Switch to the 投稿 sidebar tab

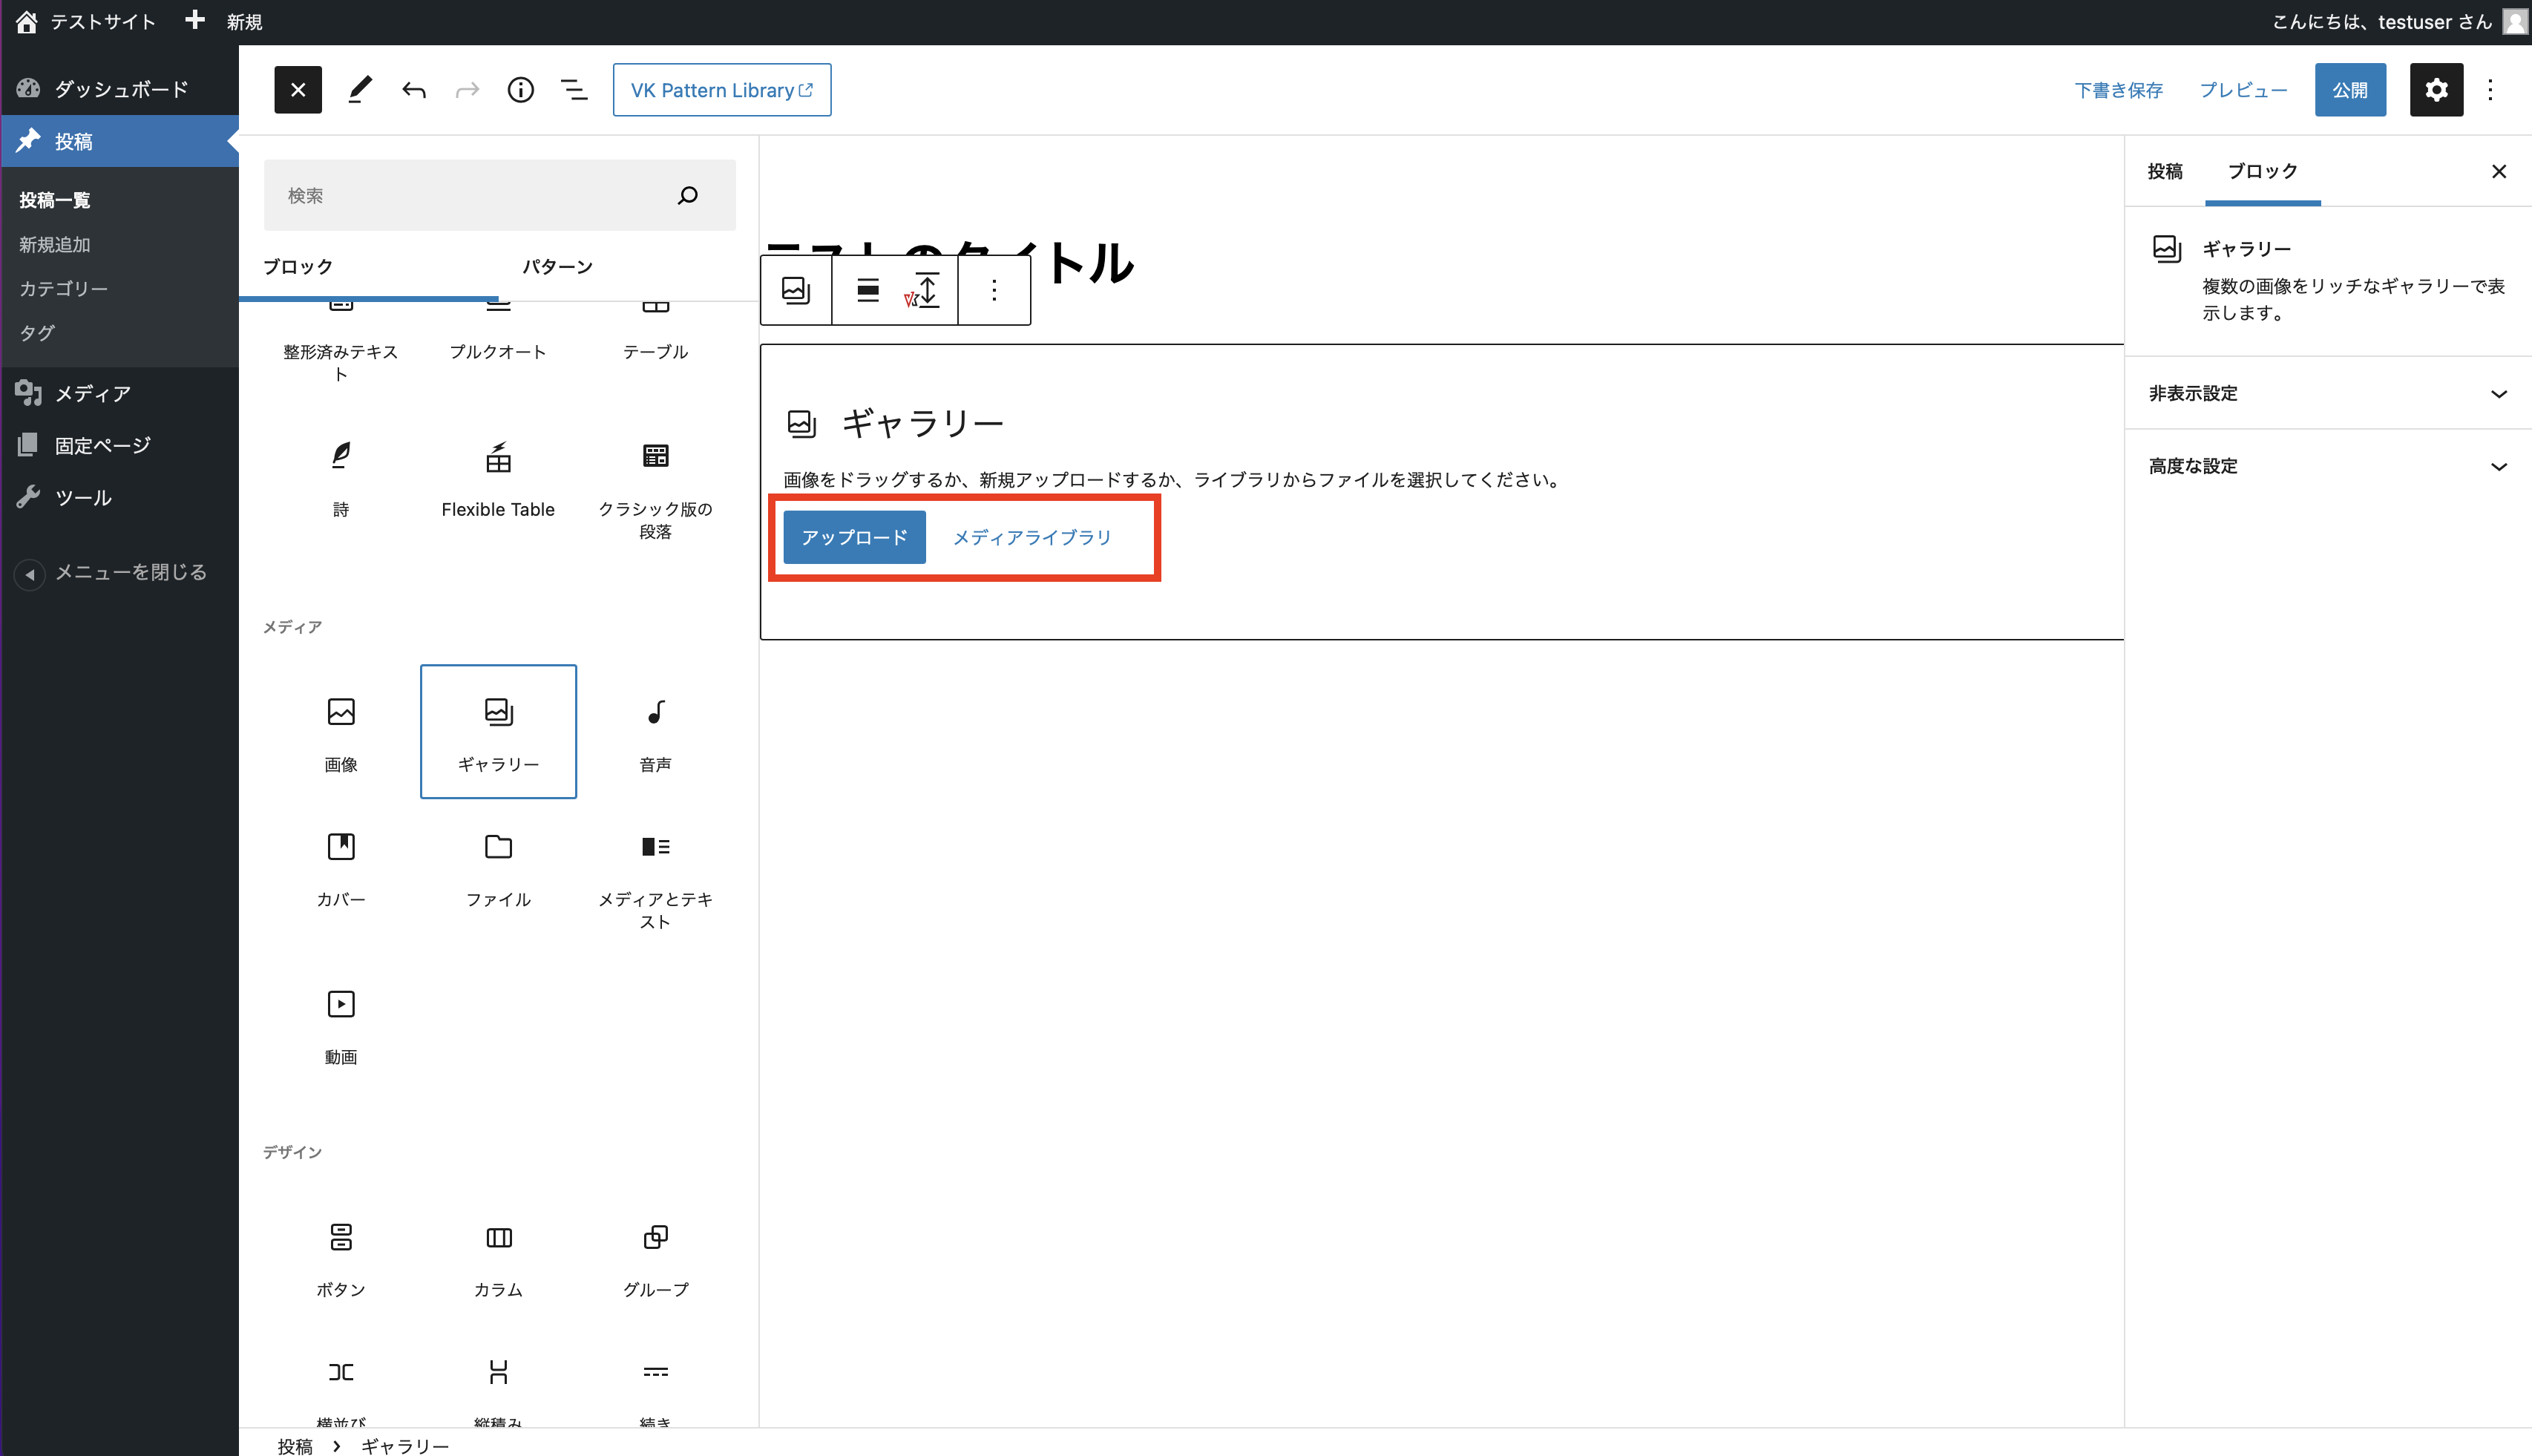coord(2165,171)
